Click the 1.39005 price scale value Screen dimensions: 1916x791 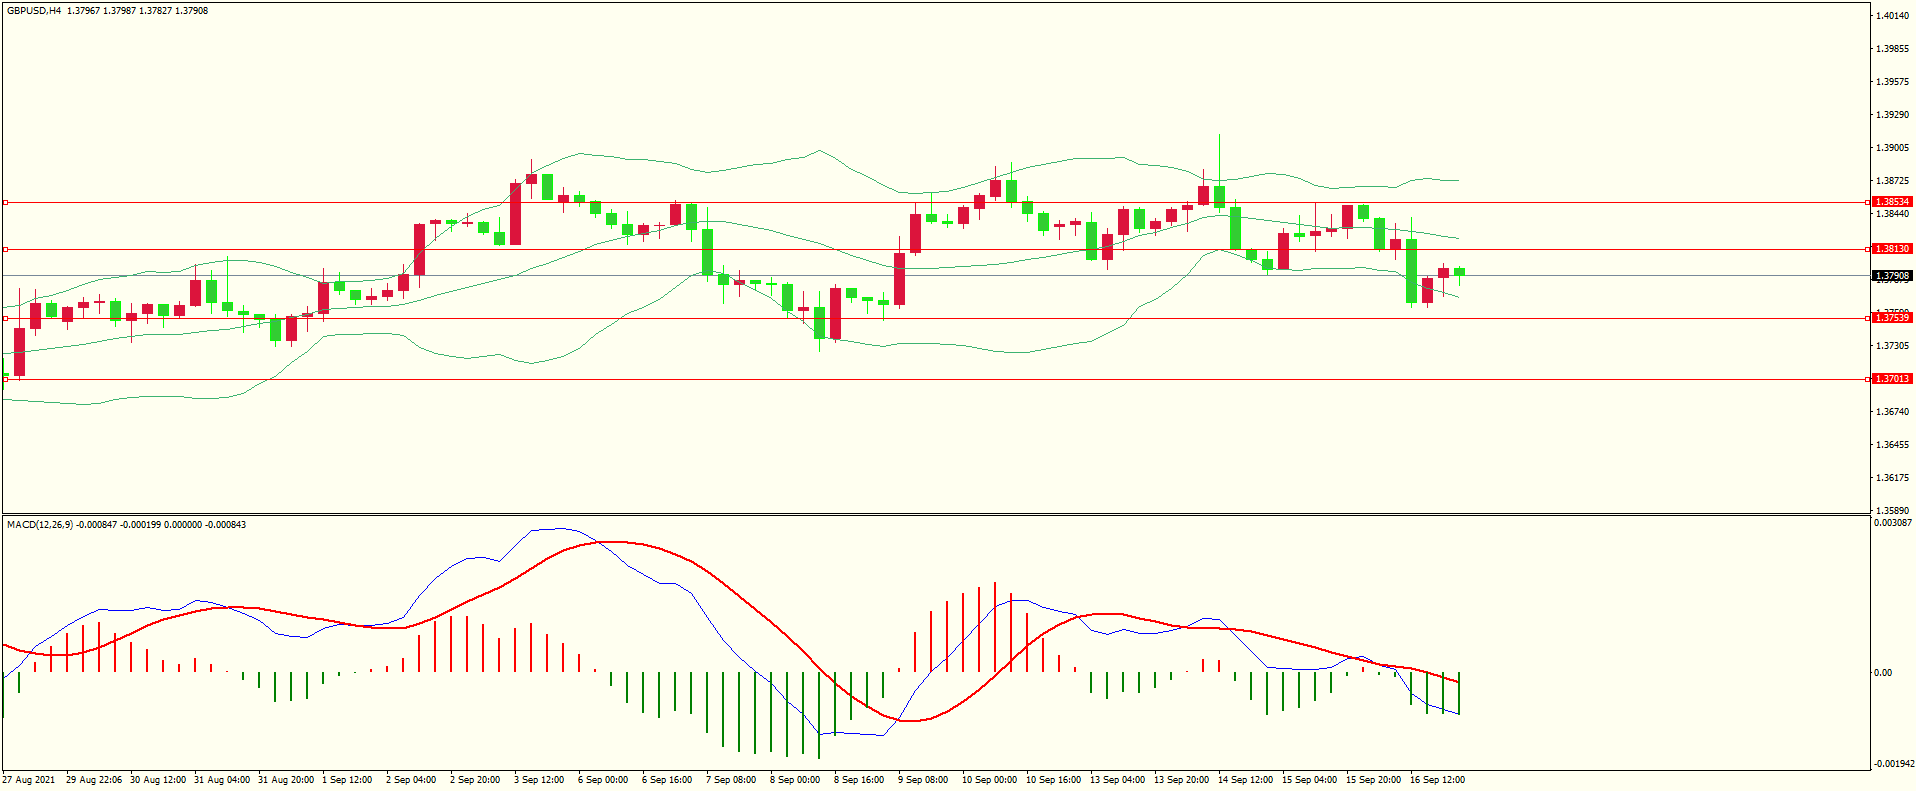click(x=1893, y=148)
